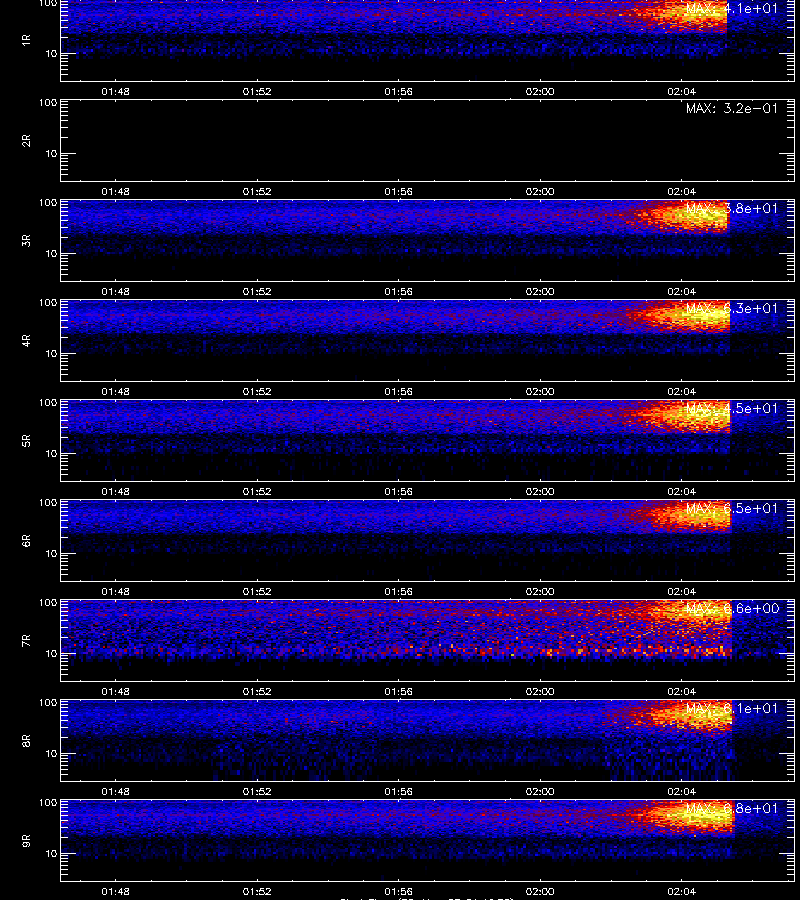Image resolution: width=800 pixels, height=900 pixels.
Task: Click the 2R panel axis label
Action: point(26,141)
